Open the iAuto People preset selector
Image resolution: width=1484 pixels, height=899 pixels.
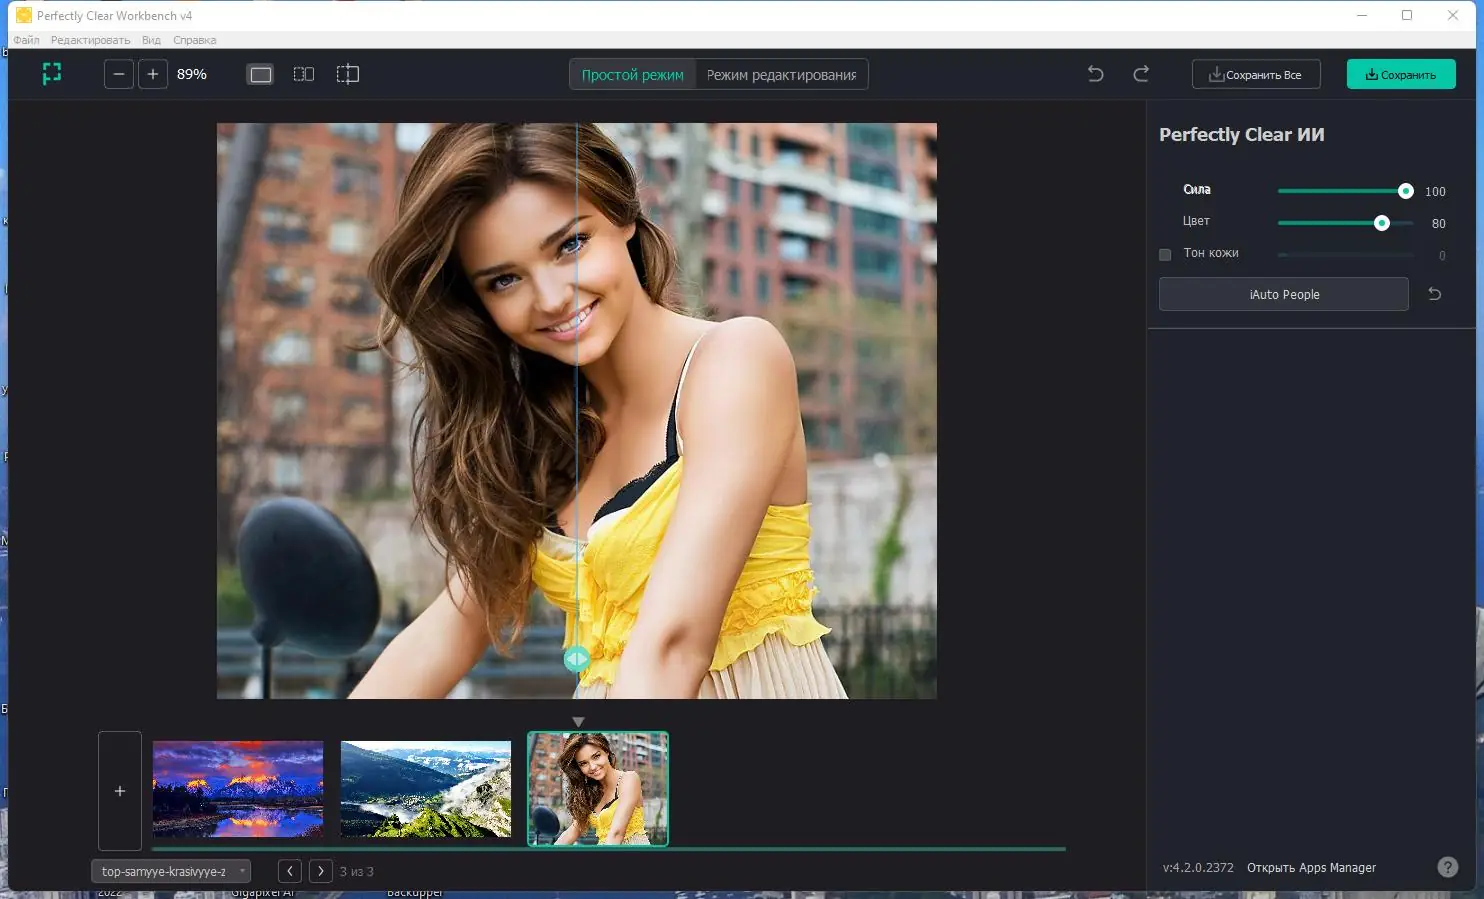coord(1283,294)
